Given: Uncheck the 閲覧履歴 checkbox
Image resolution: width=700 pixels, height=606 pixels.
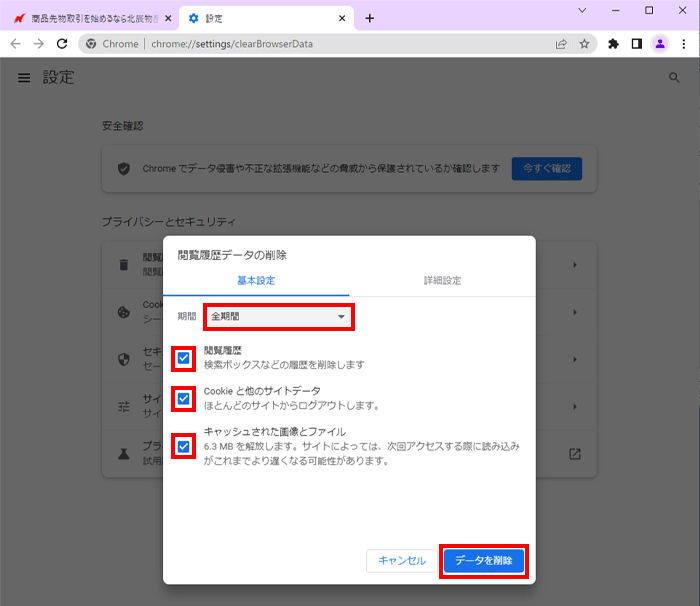Looking at the screenshot, I should tap(183, 358).
